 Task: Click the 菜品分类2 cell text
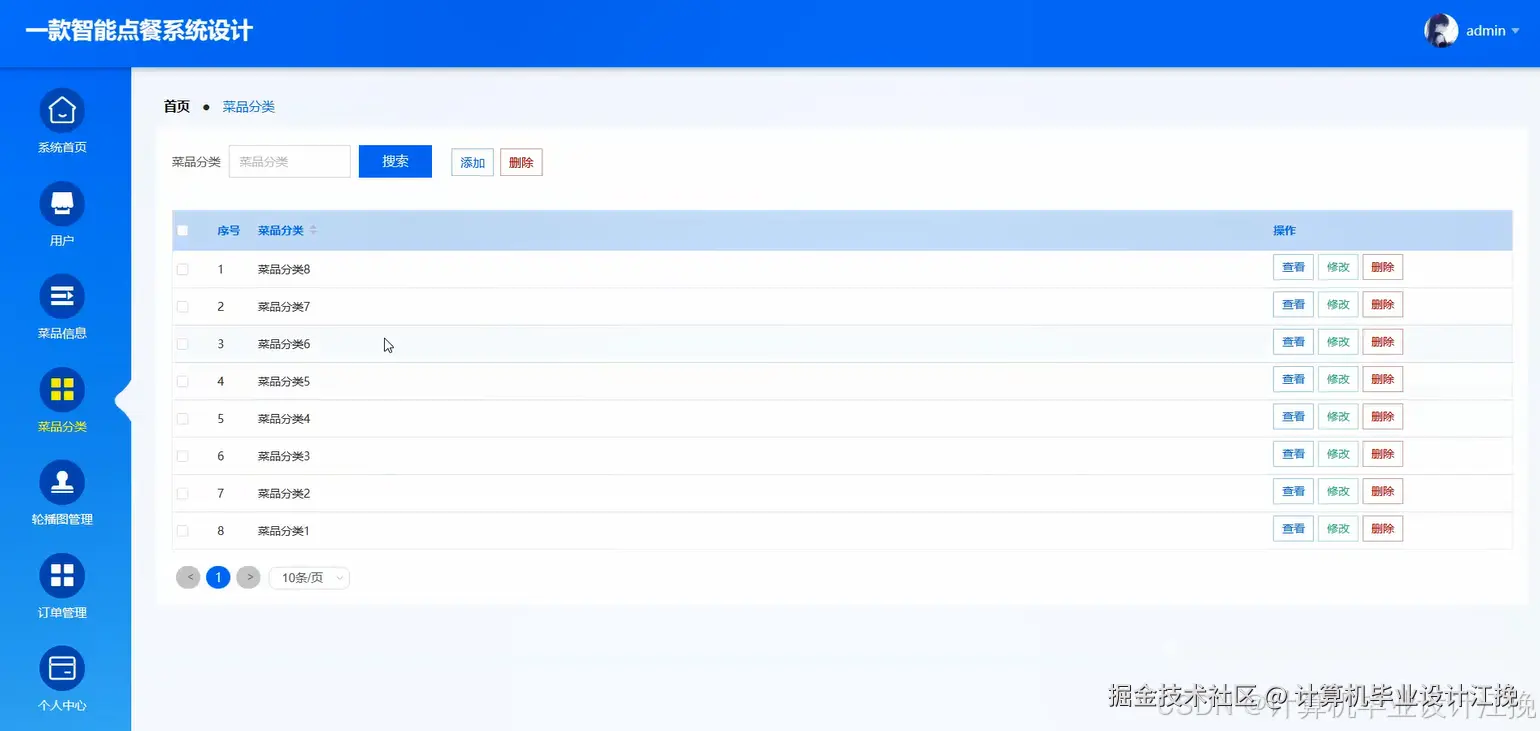284,493
